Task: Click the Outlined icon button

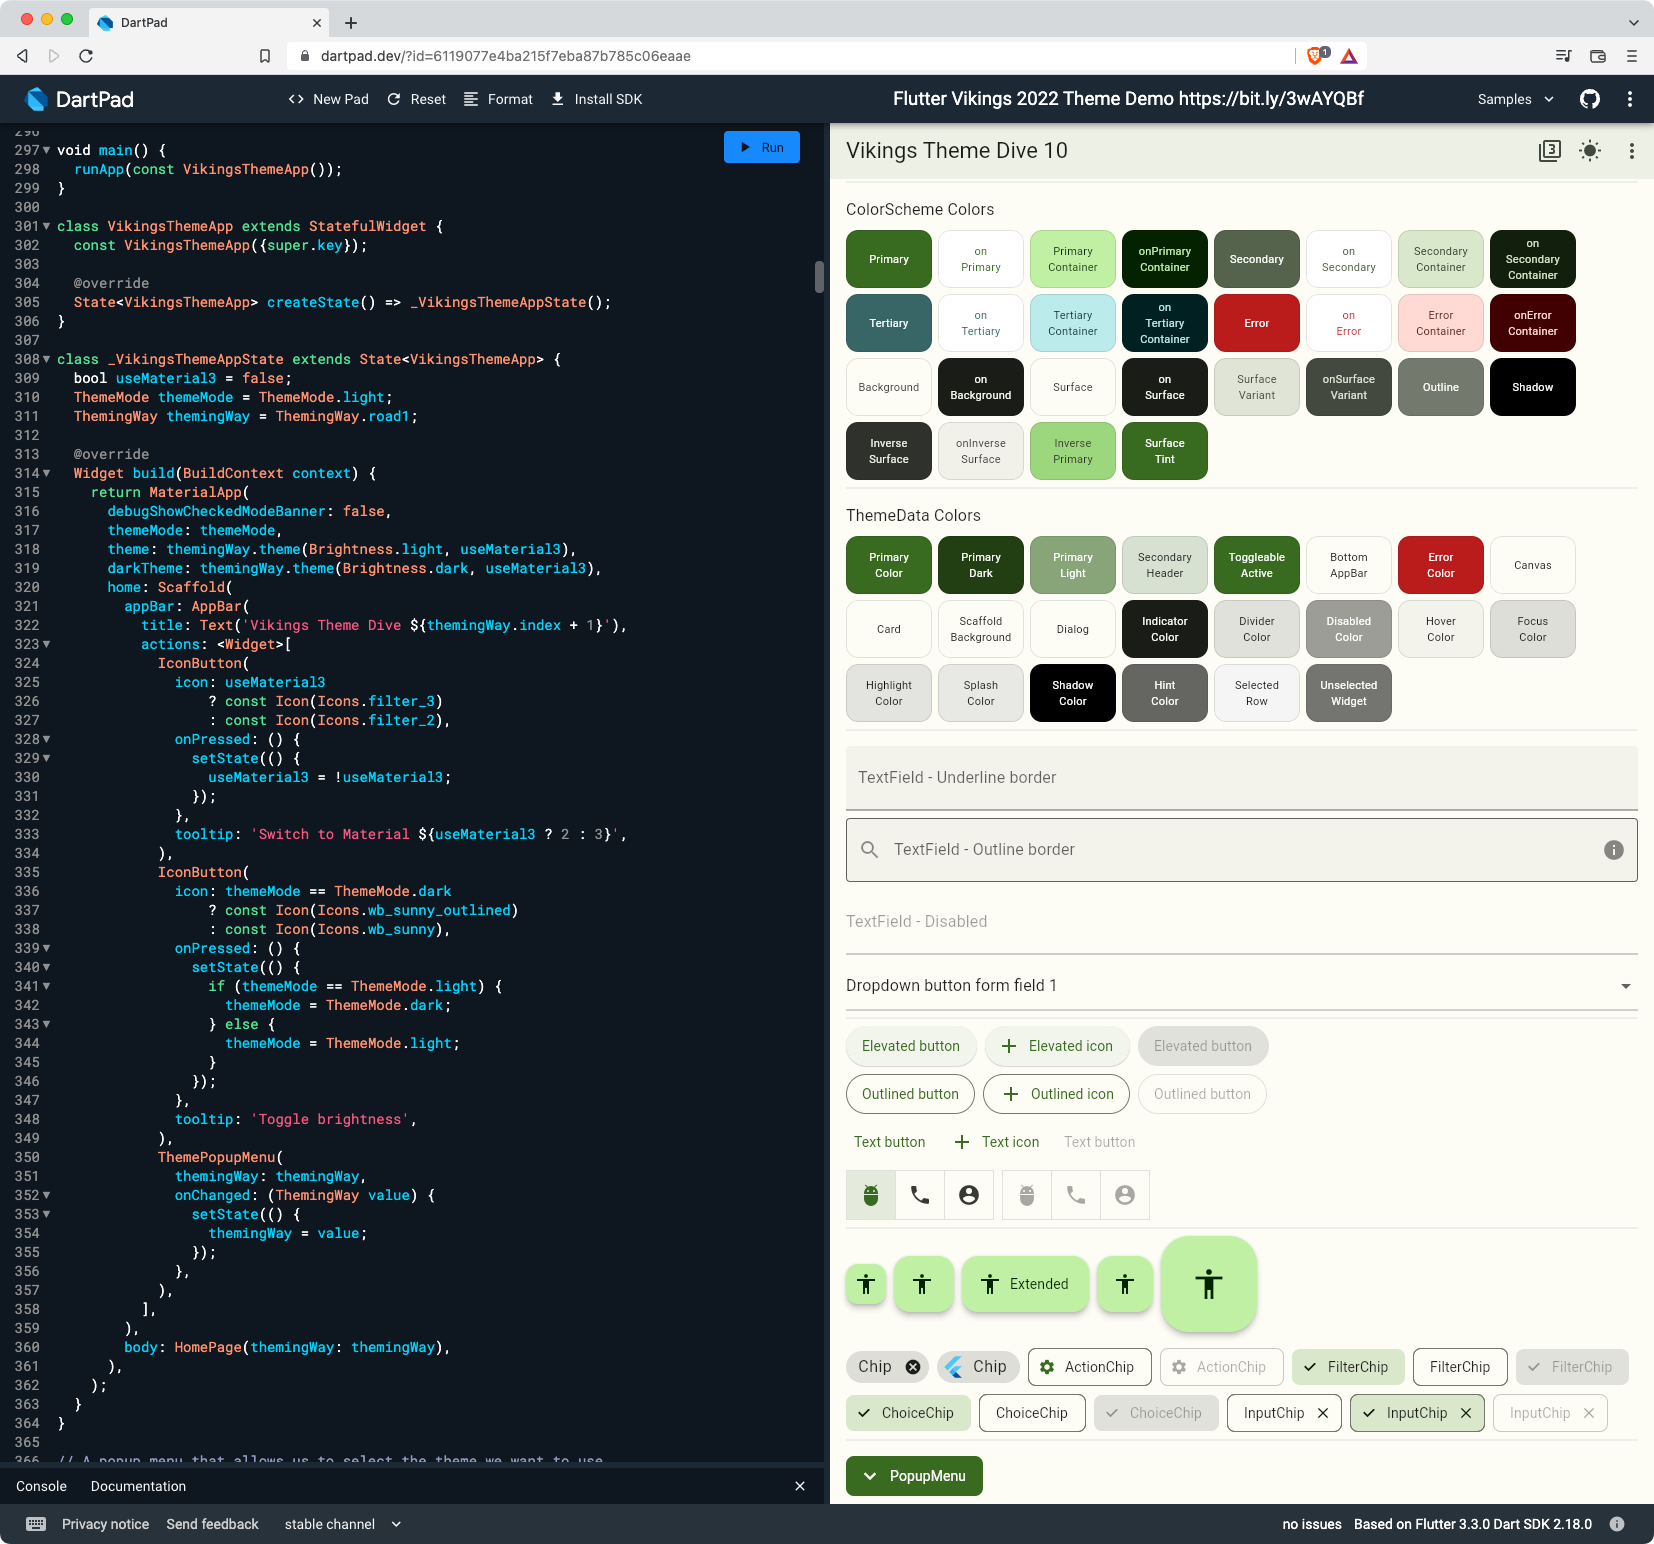Action: pos(1056,1094)
